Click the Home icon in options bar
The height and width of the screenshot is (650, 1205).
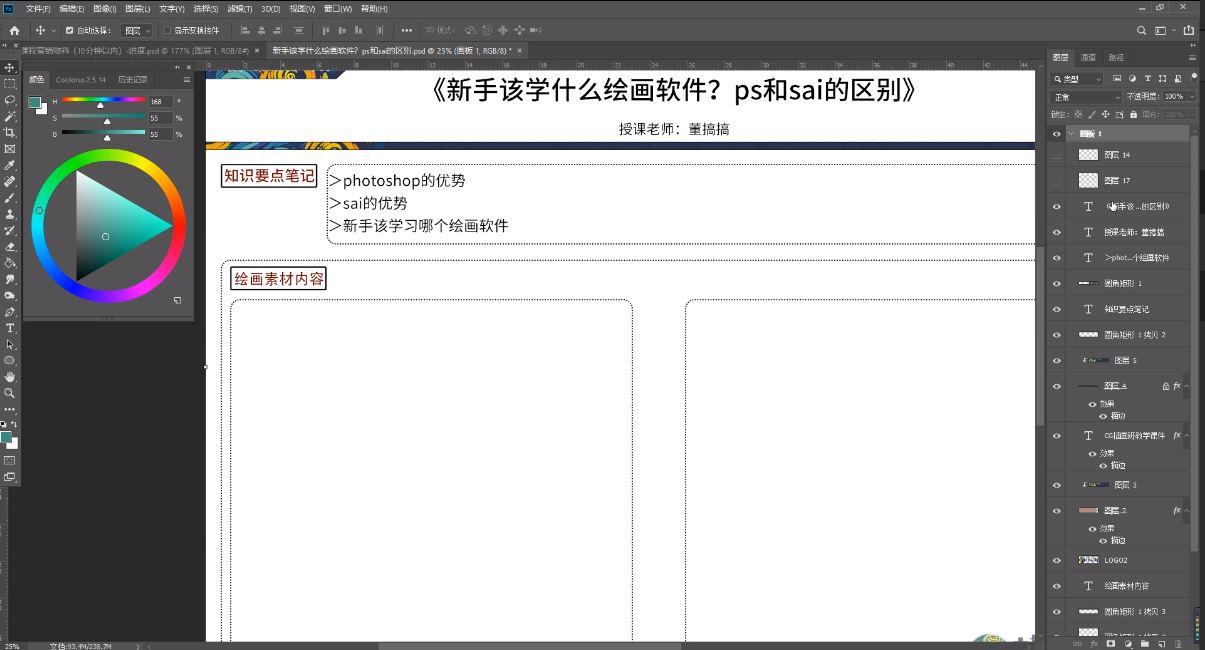click(14, 30)
